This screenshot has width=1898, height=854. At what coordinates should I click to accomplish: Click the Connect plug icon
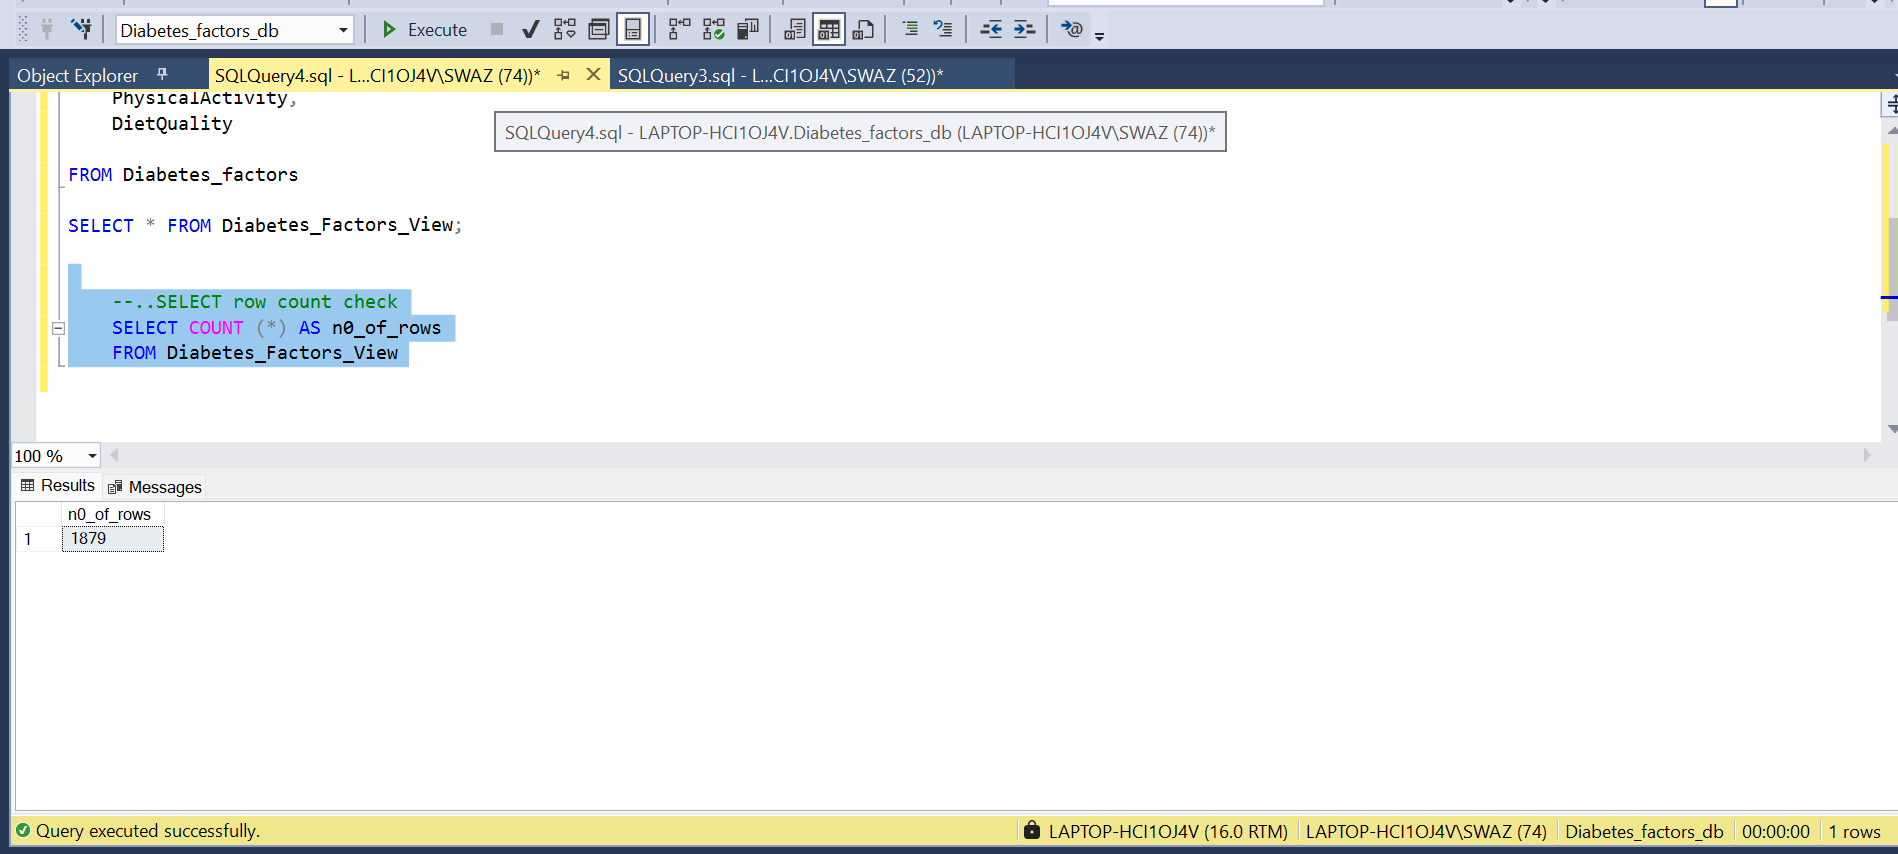46,29
